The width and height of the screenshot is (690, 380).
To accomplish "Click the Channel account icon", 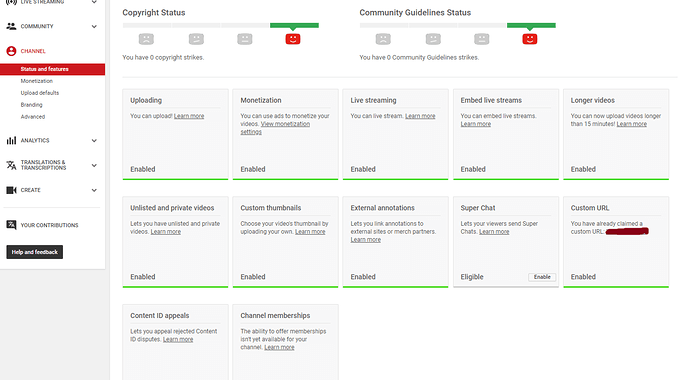I will [11, 51].
